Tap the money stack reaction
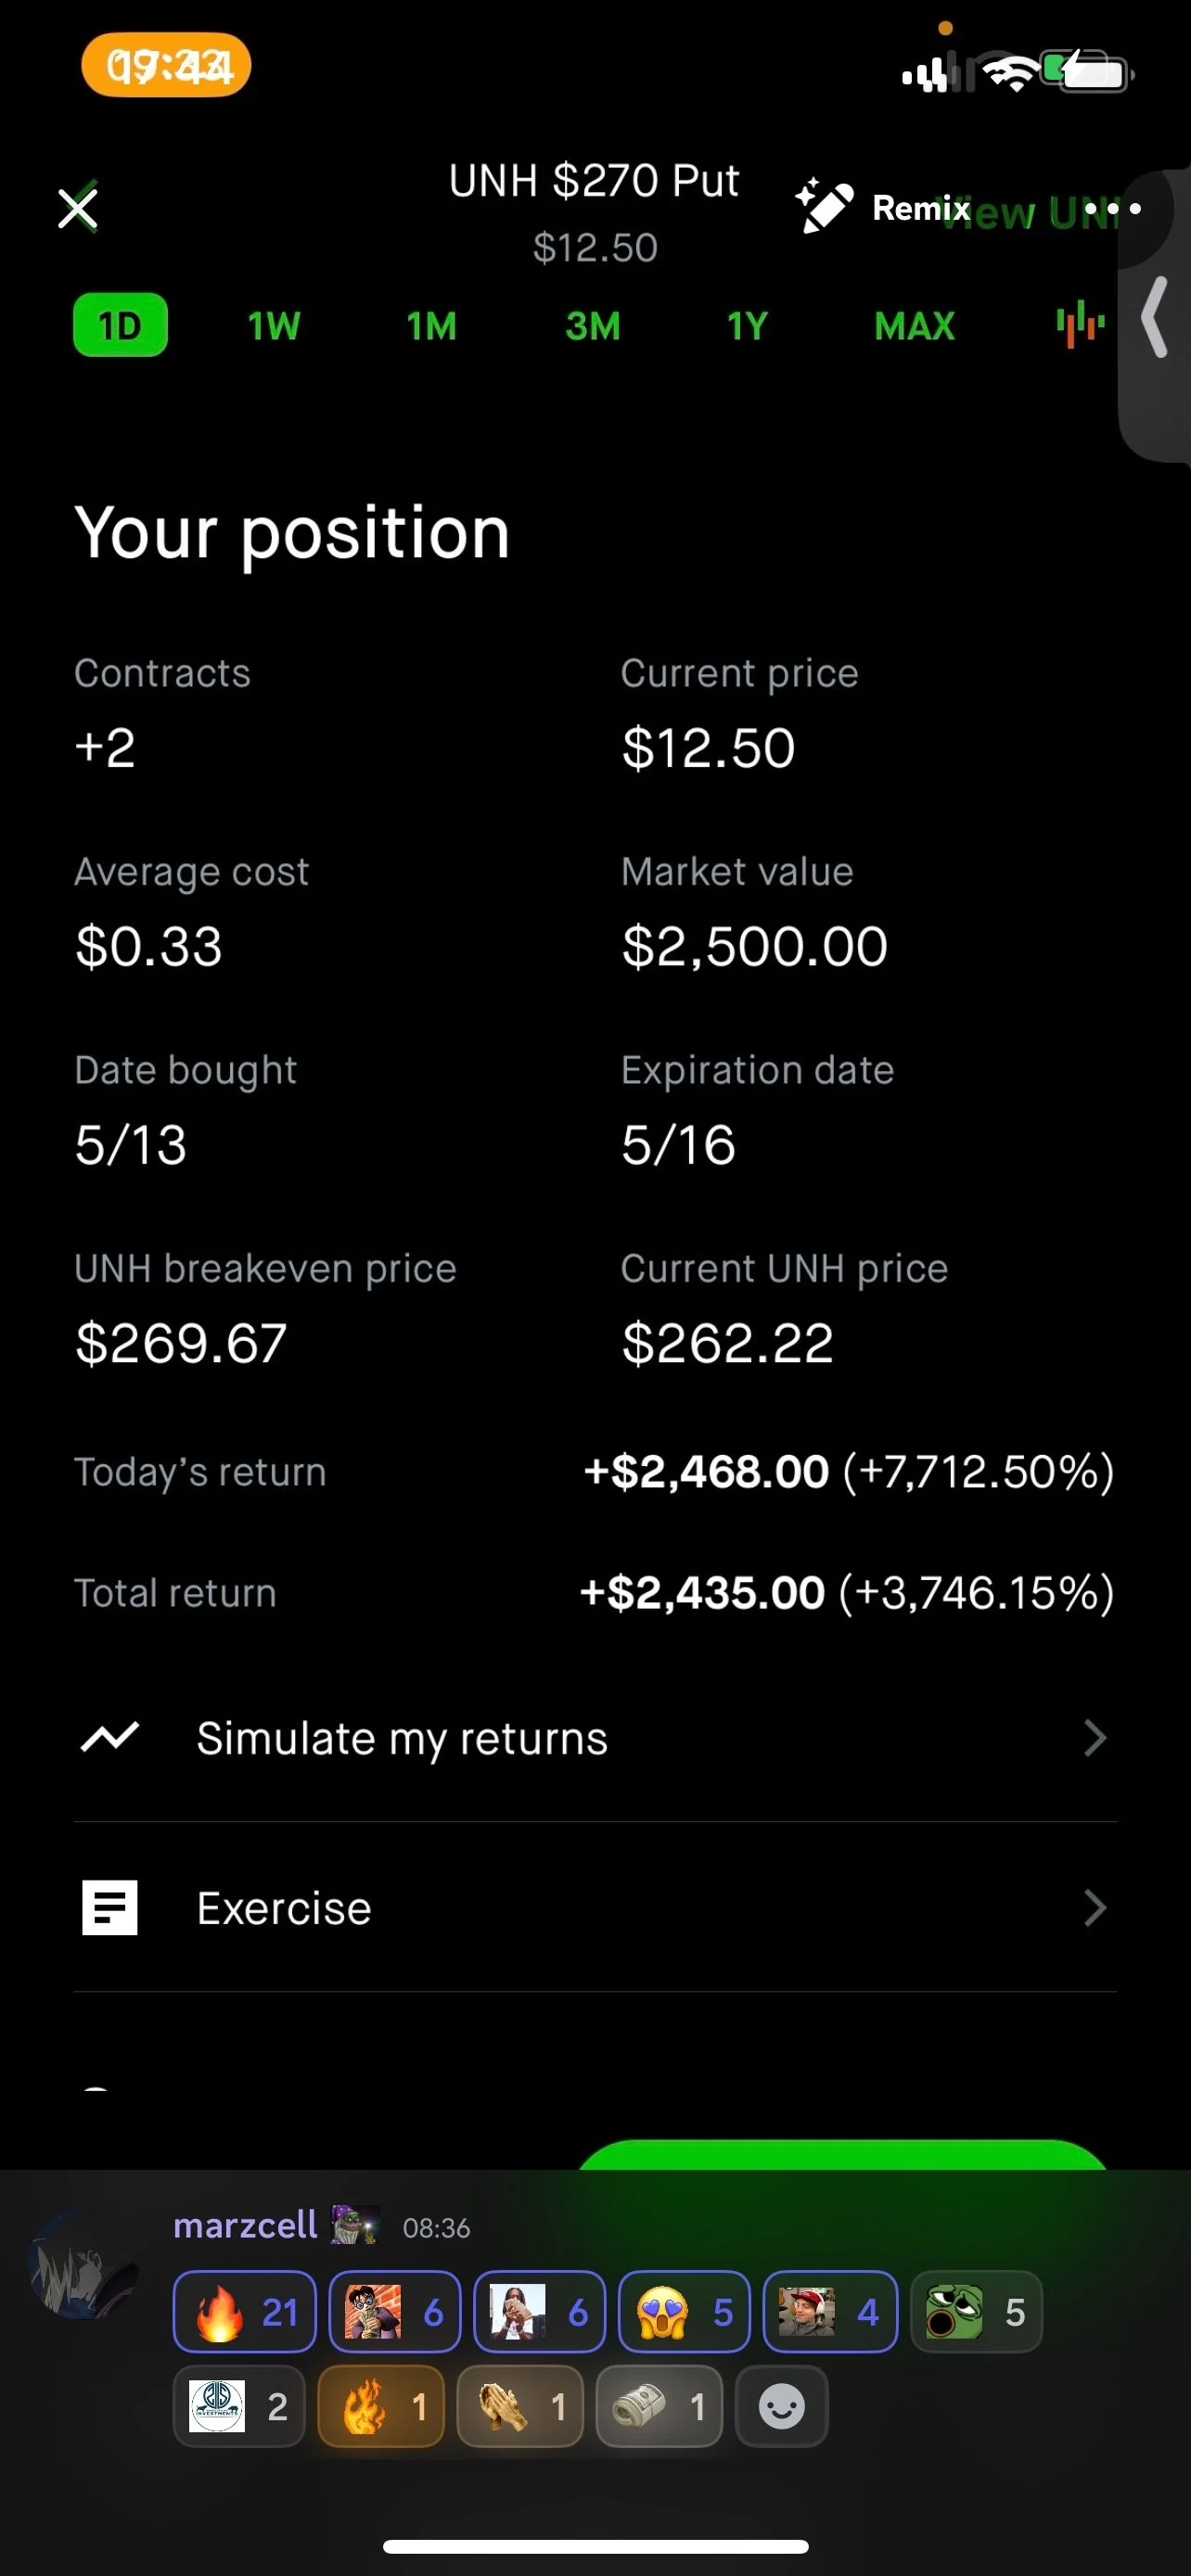The width and height of the screenshot is (1191, 2576). click(659, 2406)
